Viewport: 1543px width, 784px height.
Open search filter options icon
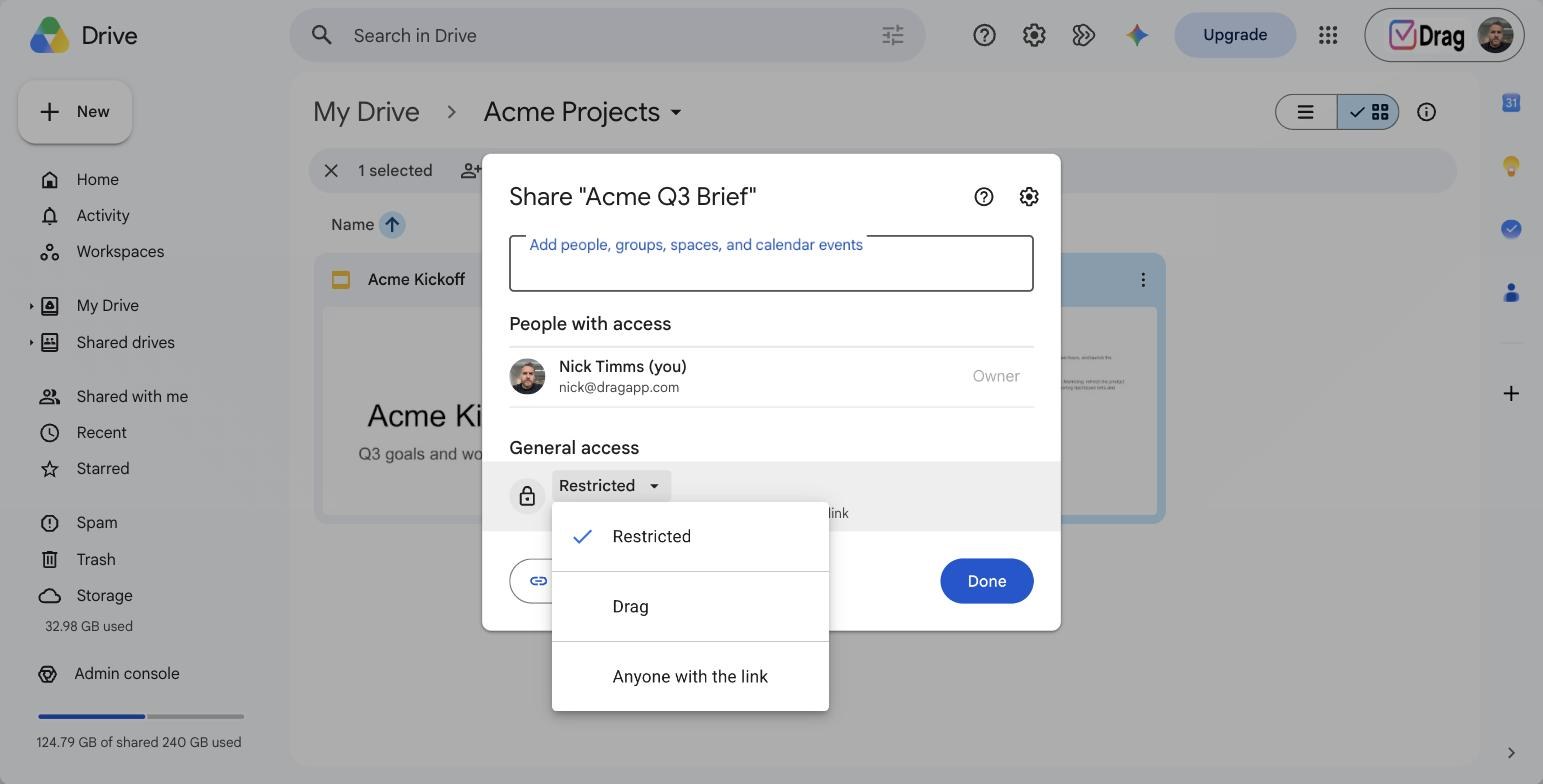click(893, 35)
